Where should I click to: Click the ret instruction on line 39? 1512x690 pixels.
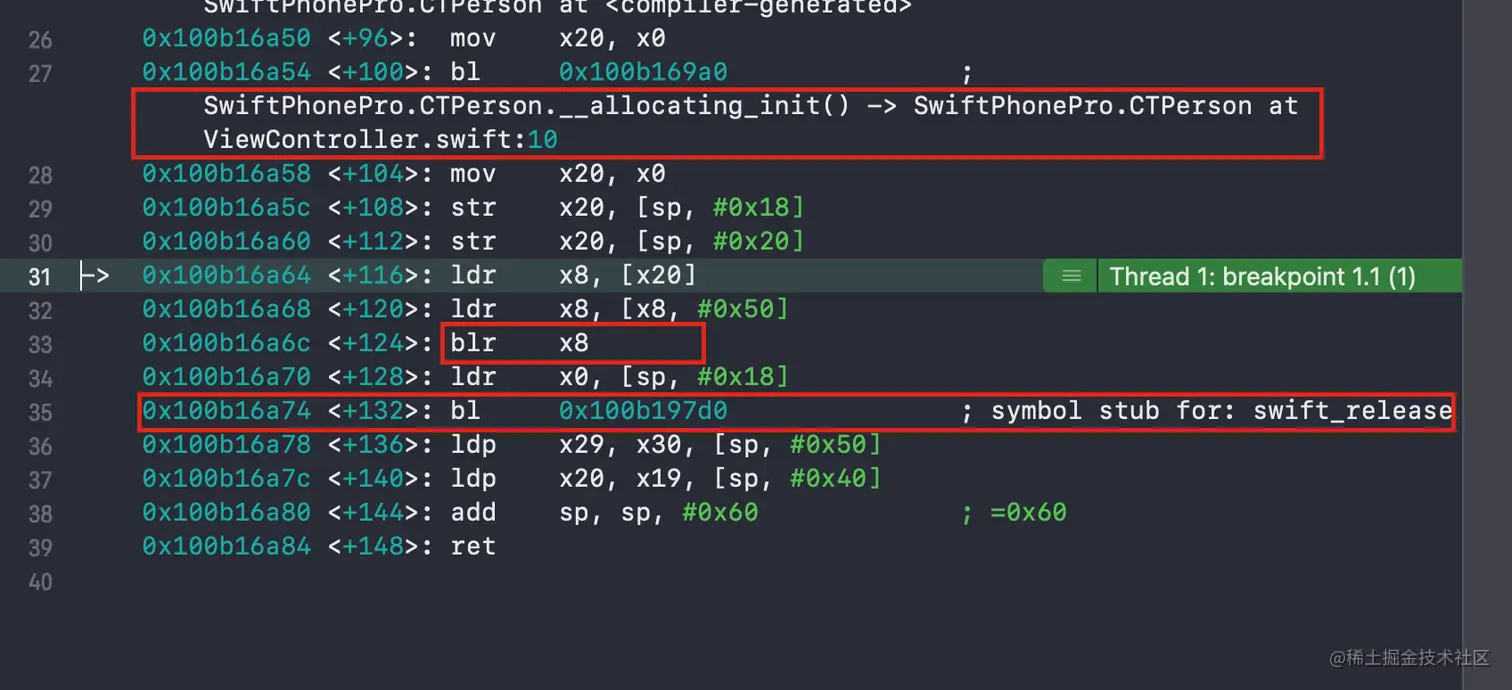coord(472,547)
